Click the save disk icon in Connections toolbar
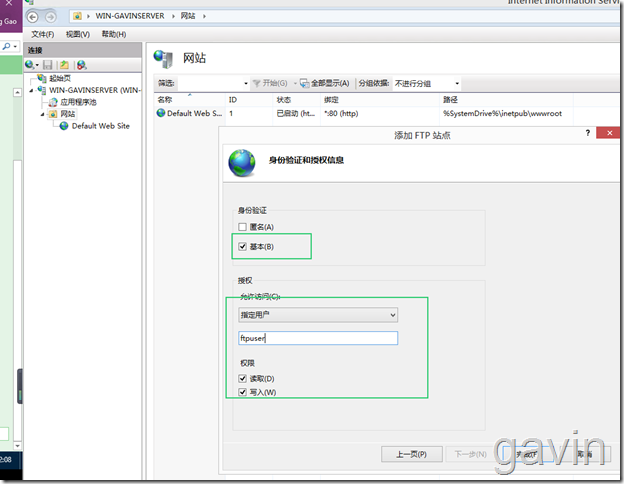Viewport: 624px width, 484px height. coord(48,65)
